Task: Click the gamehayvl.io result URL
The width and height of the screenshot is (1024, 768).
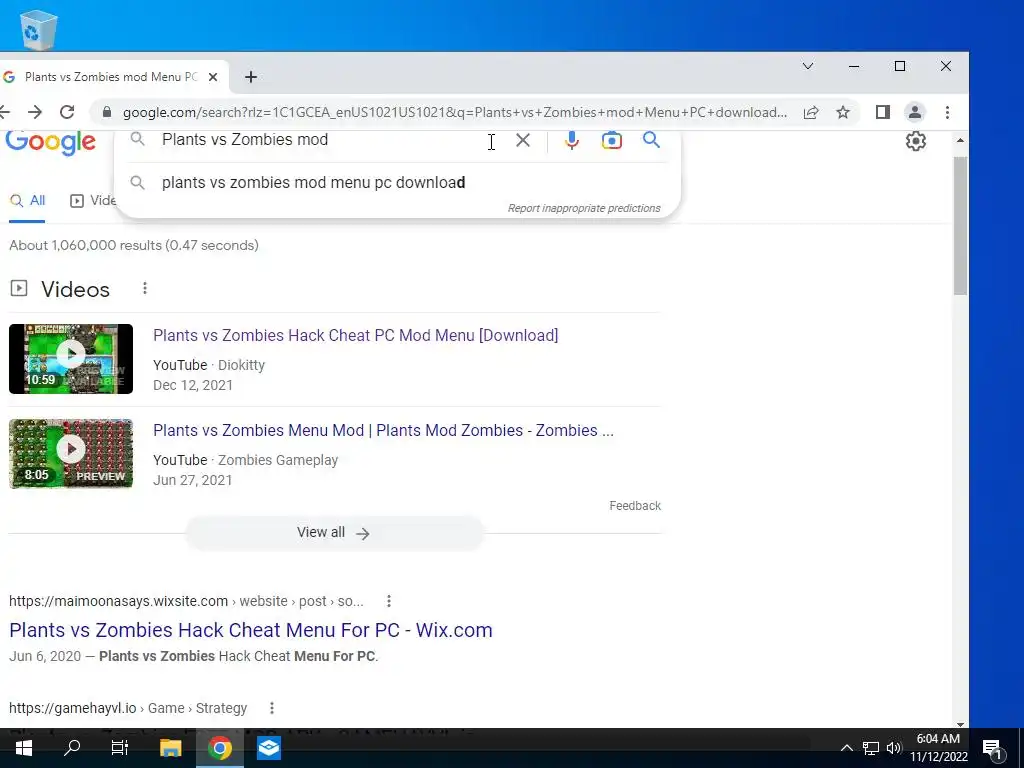Action: [128, 708]
